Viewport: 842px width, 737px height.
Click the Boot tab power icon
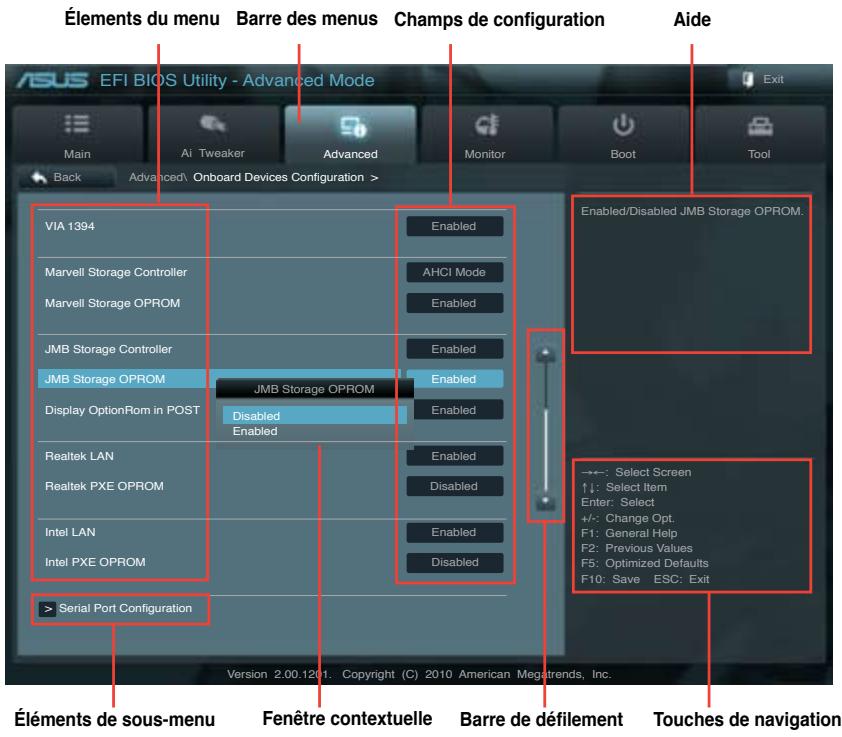(623, 125)
